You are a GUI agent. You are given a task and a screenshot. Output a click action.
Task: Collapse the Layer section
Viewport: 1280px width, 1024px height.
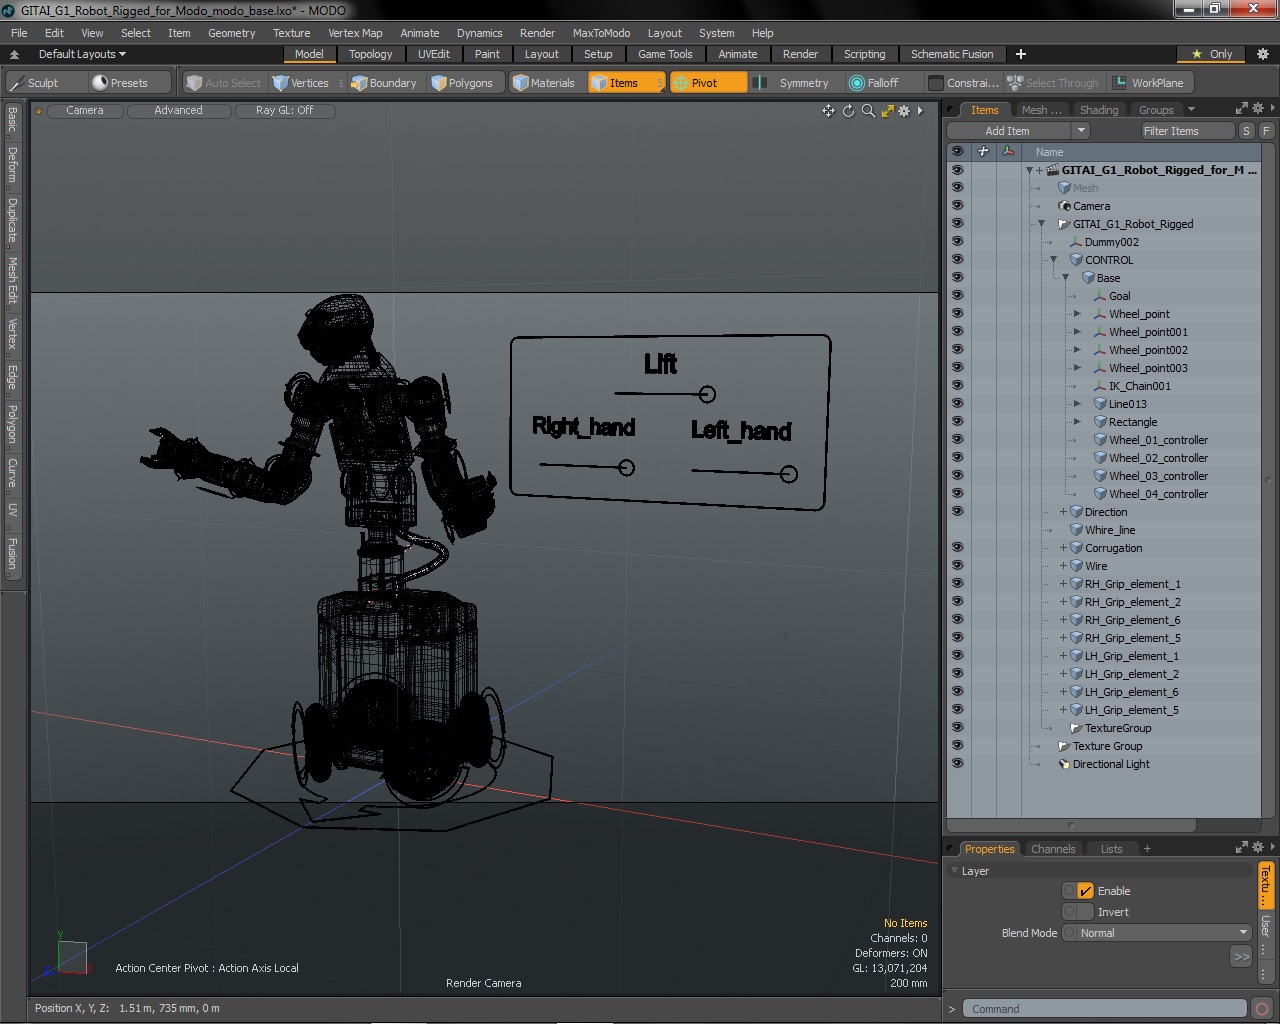pyautogui.click(x=955, y=871)
